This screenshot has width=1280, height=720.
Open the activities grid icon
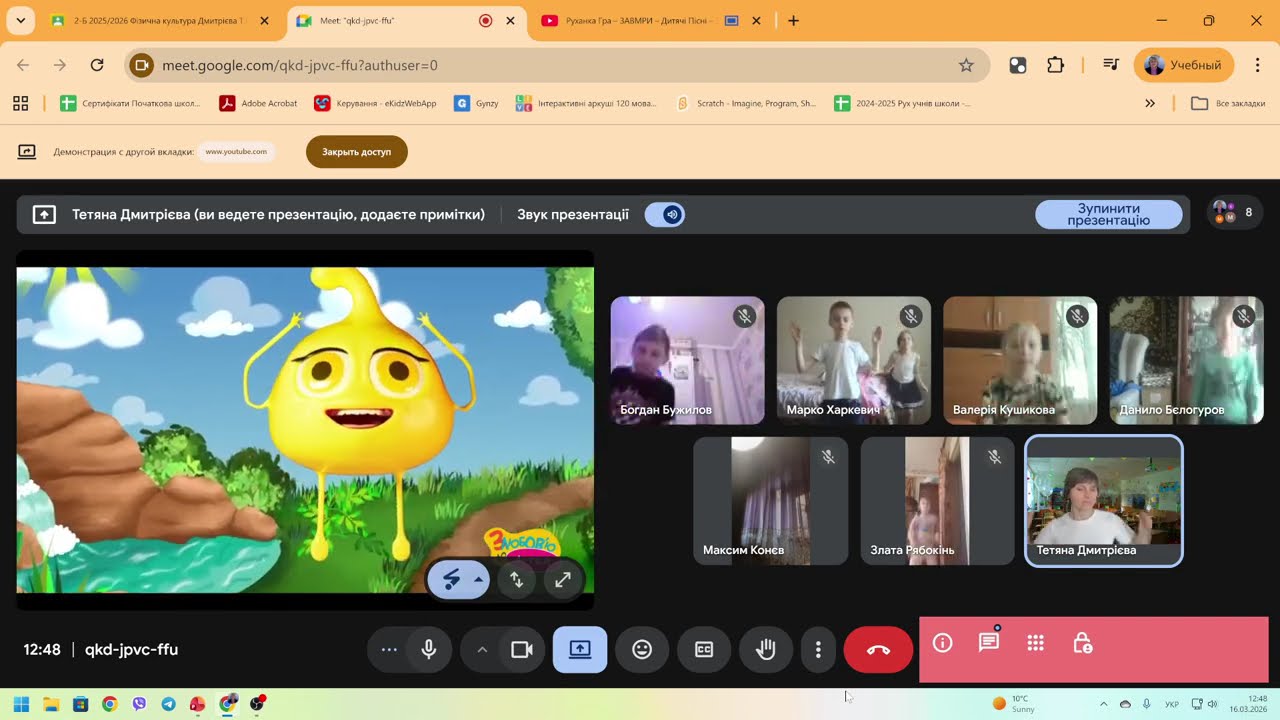1036,643
